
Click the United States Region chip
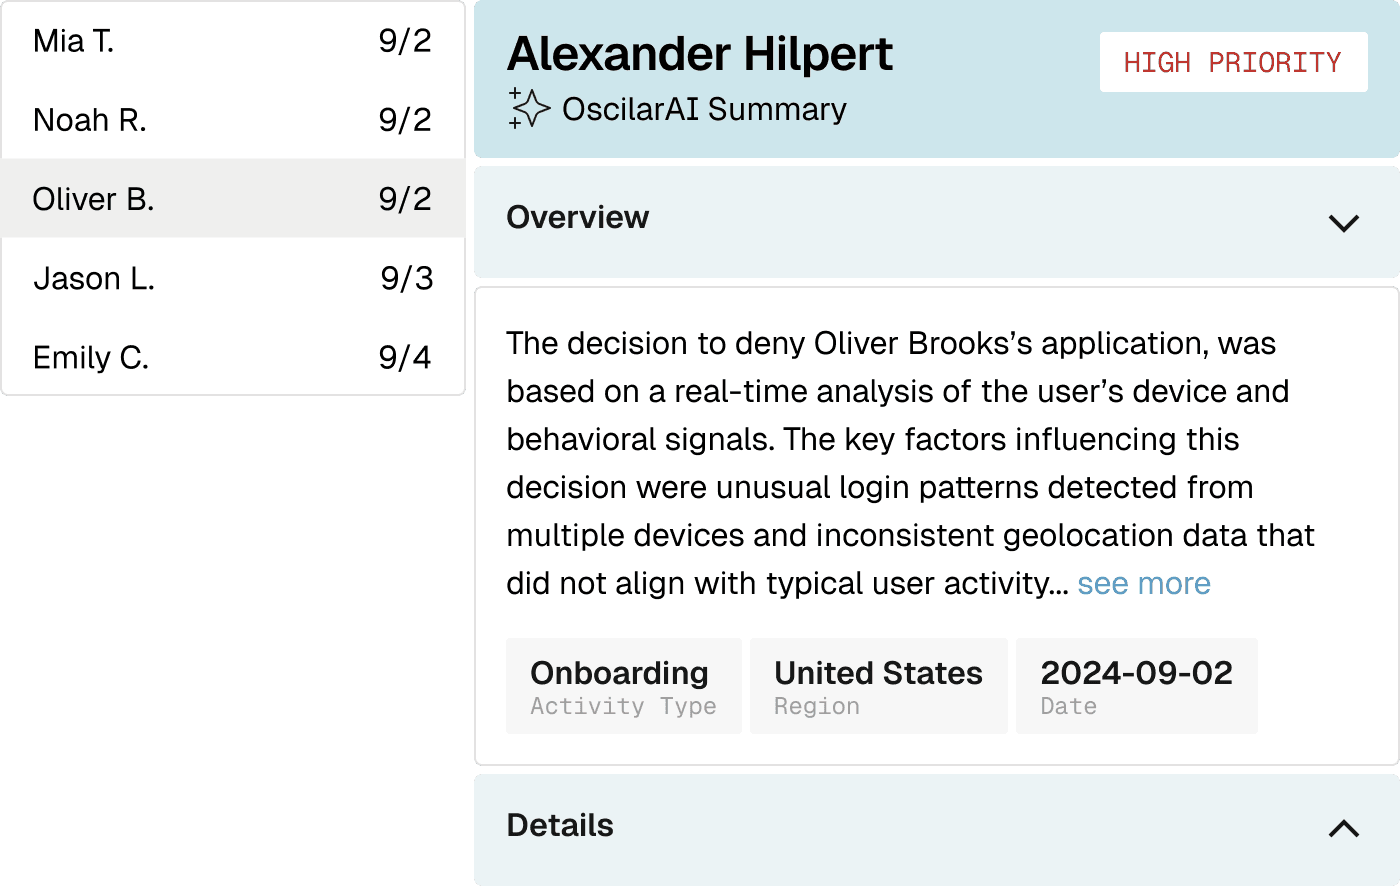pyautogui.click(x=878, y=686)
